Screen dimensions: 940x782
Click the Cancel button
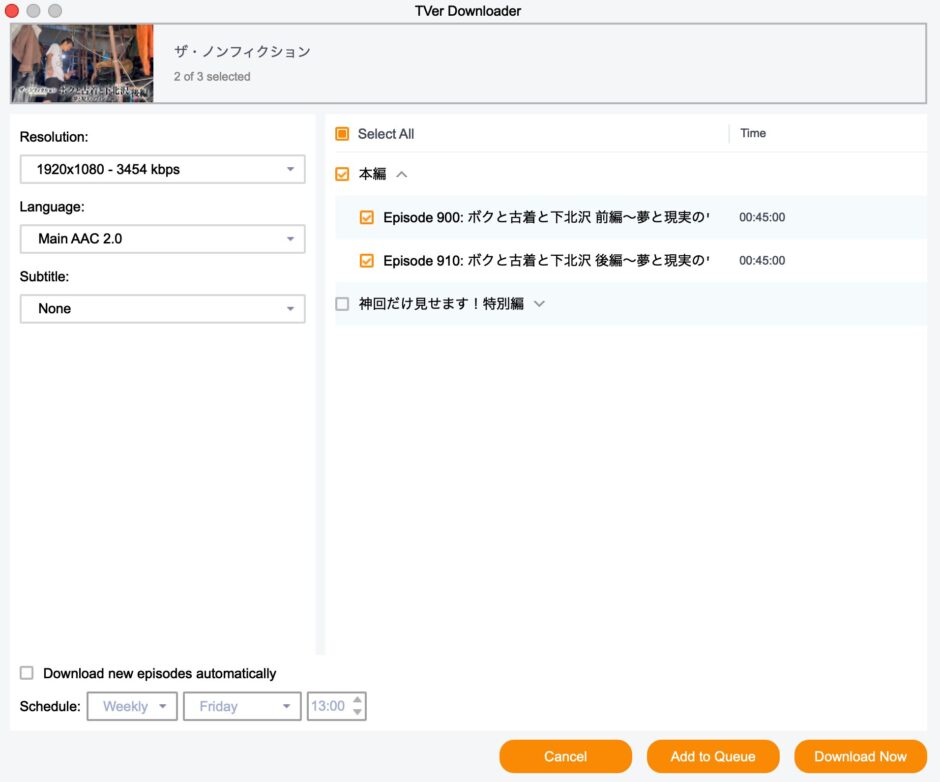565,756
